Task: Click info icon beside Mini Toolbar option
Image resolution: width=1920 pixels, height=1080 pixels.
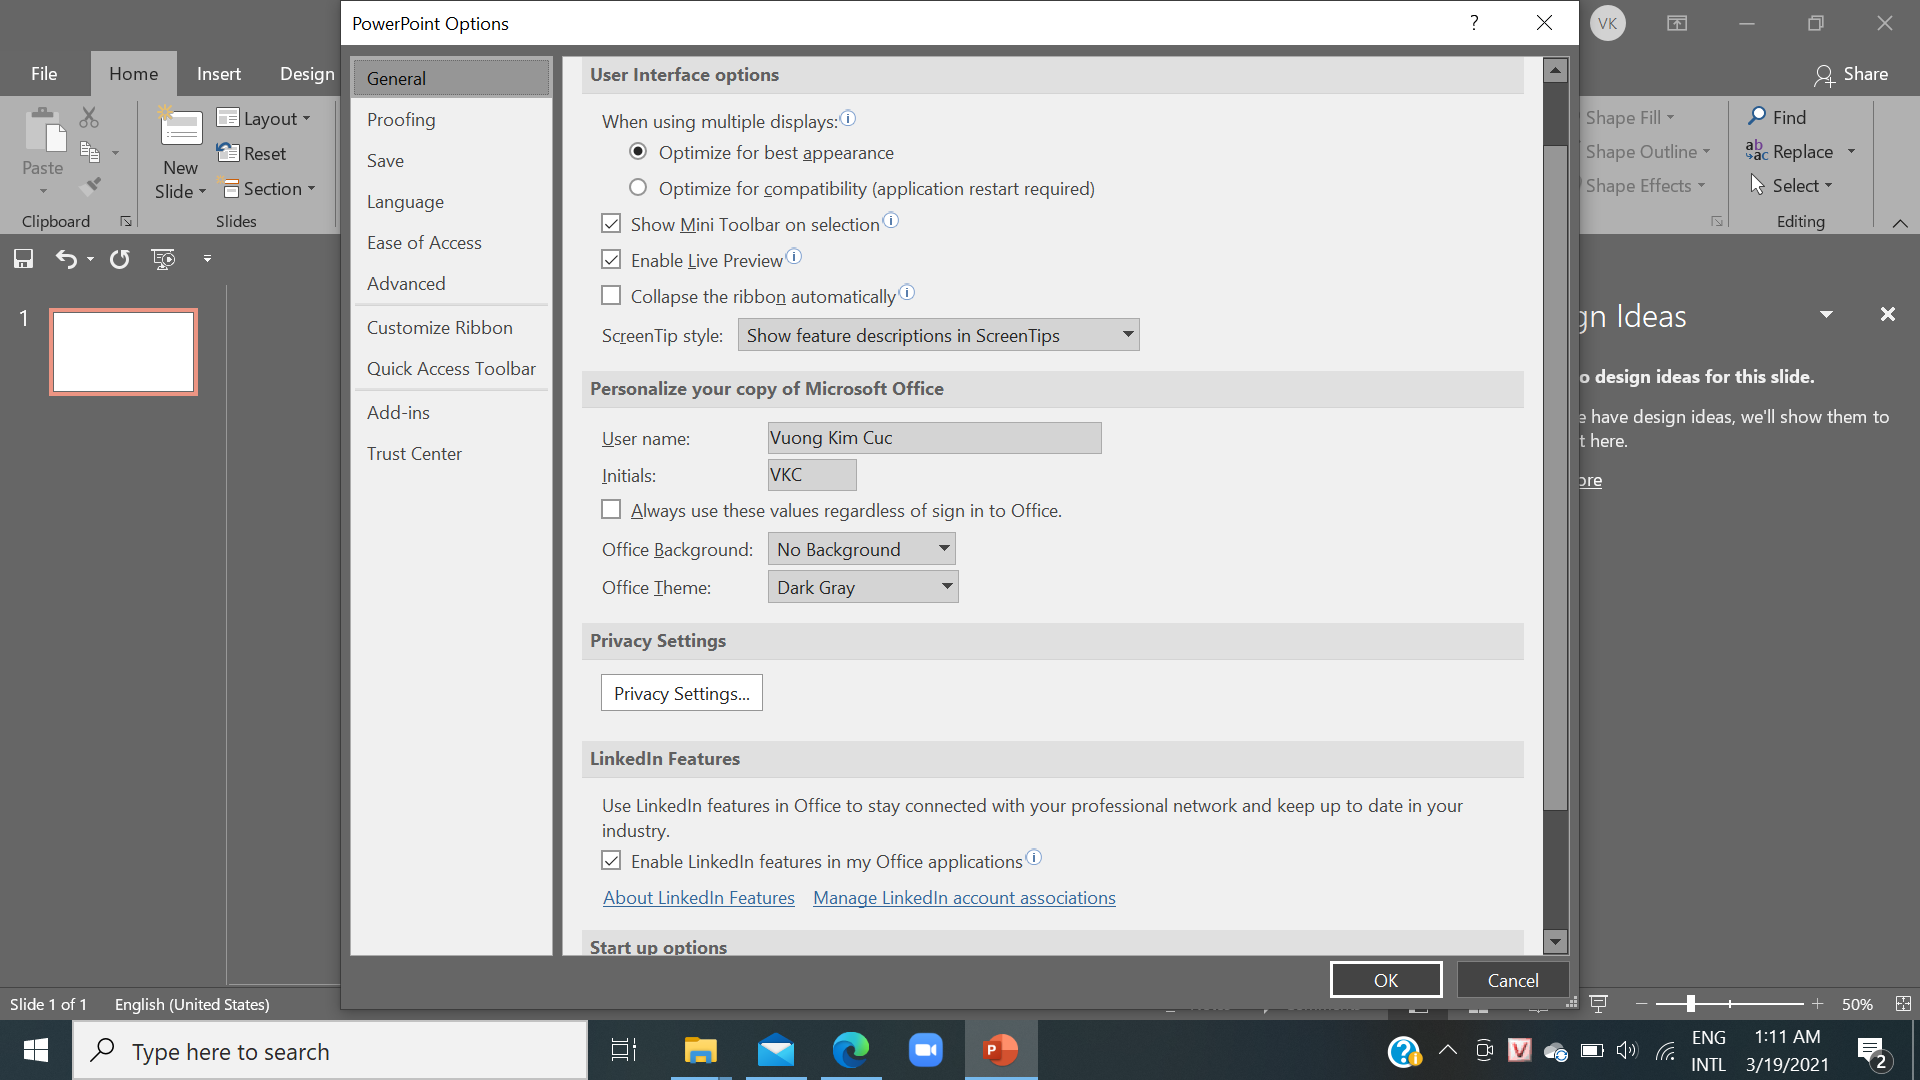Action: click(891, 220)
